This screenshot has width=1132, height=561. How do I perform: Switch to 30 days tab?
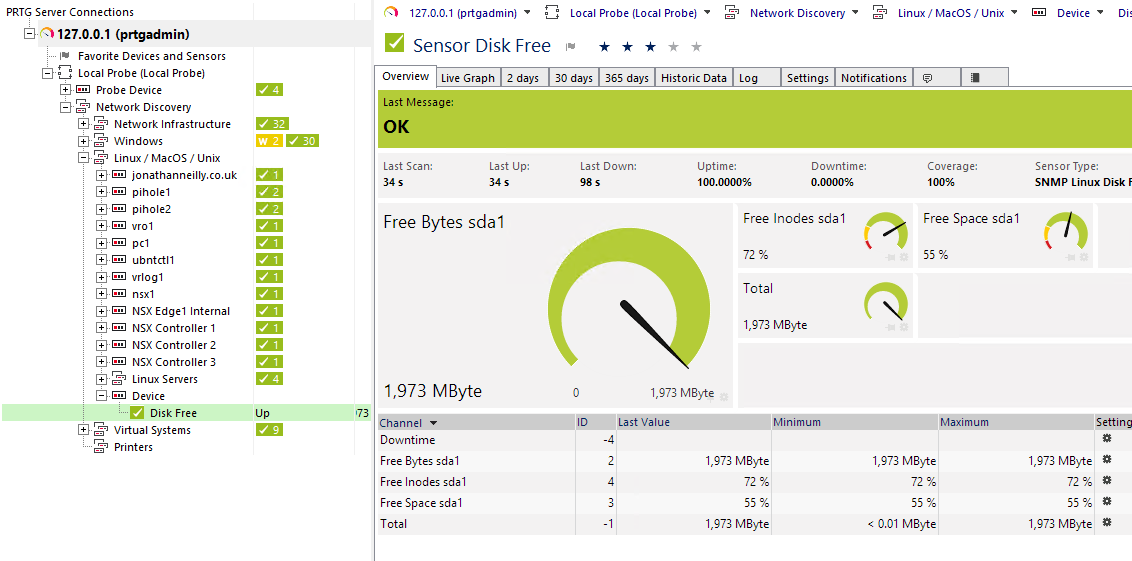click(x=573, y=78)
